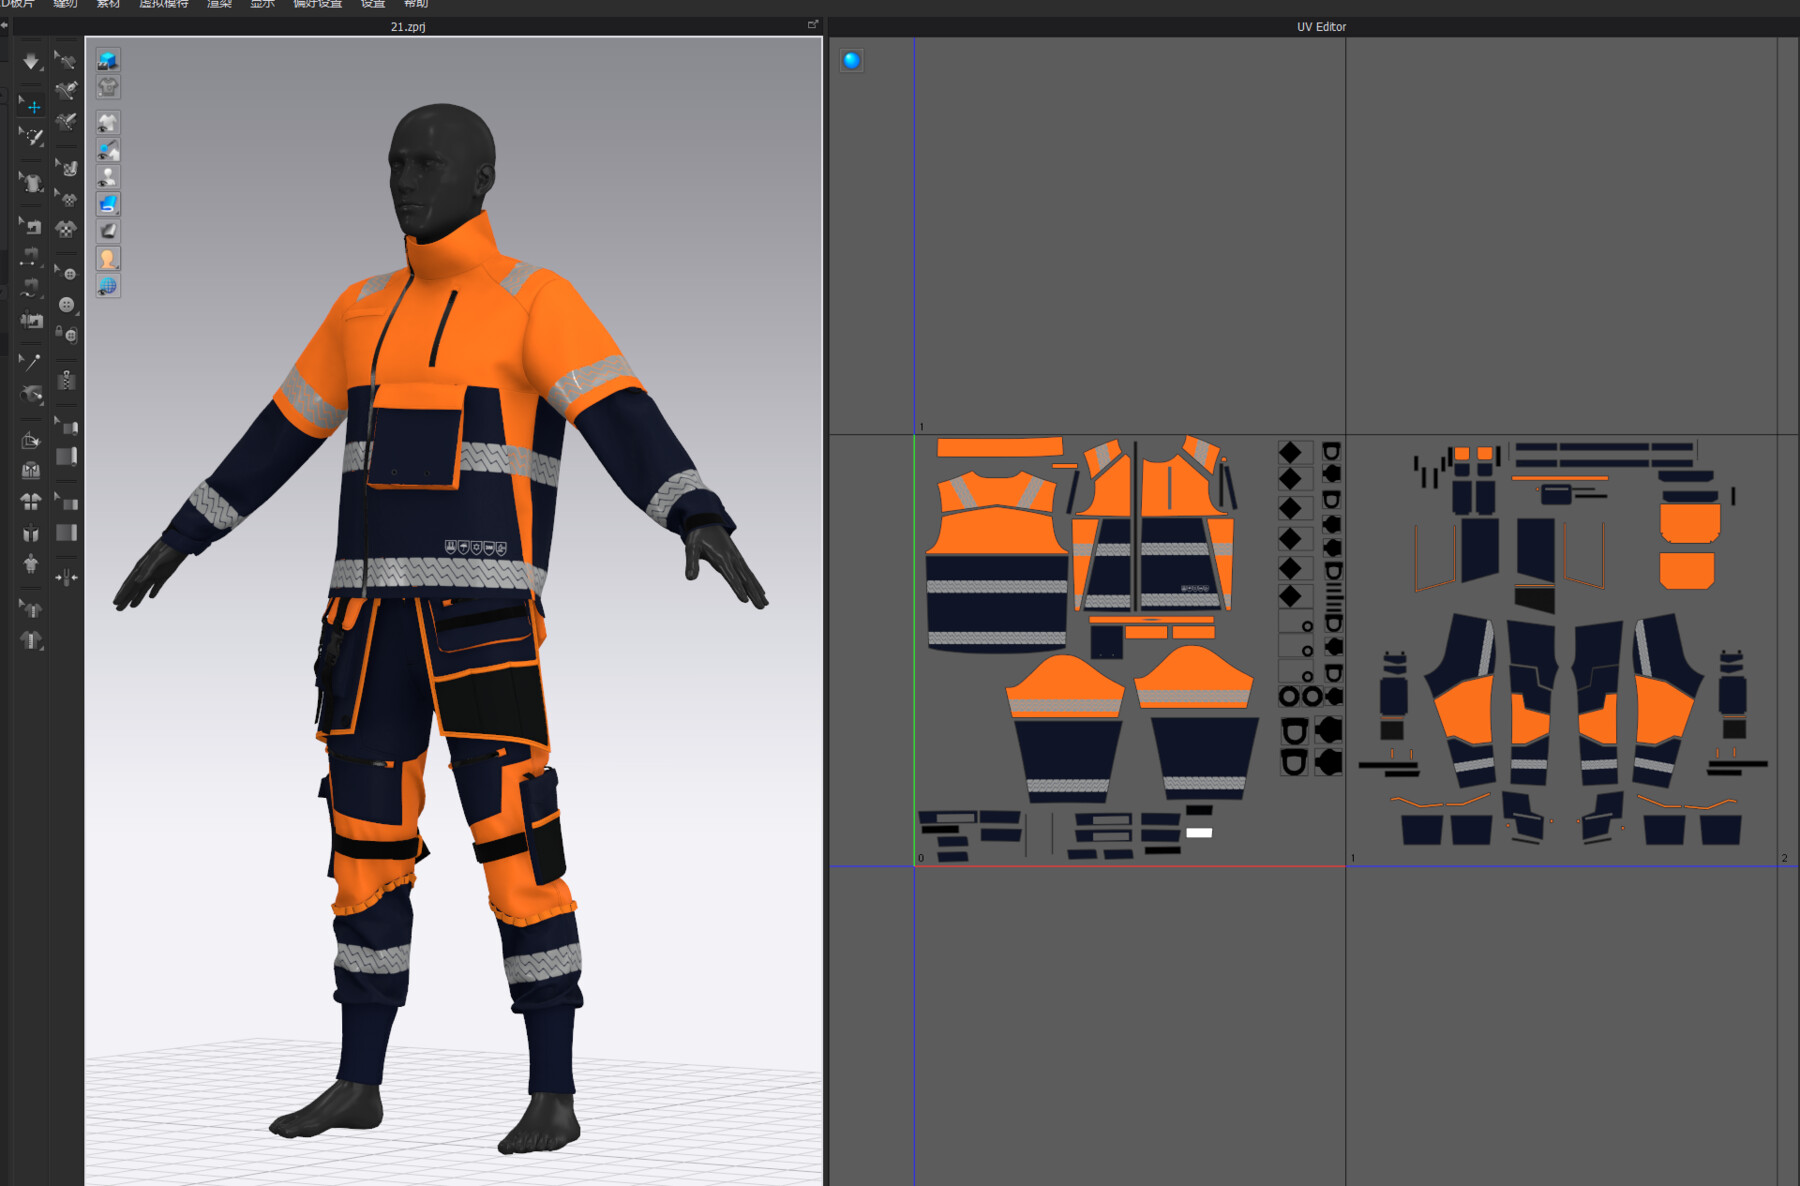Select the Button tool
This screenshot has height=1186, width=1800.
(66, 304)
